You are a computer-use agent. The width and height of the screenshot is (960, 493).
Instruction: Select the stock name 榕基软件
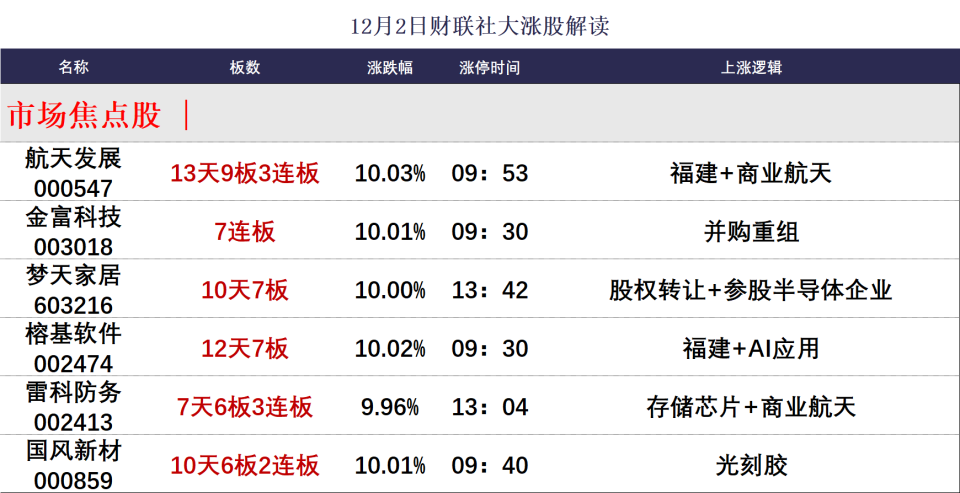(x=73, y=334)
